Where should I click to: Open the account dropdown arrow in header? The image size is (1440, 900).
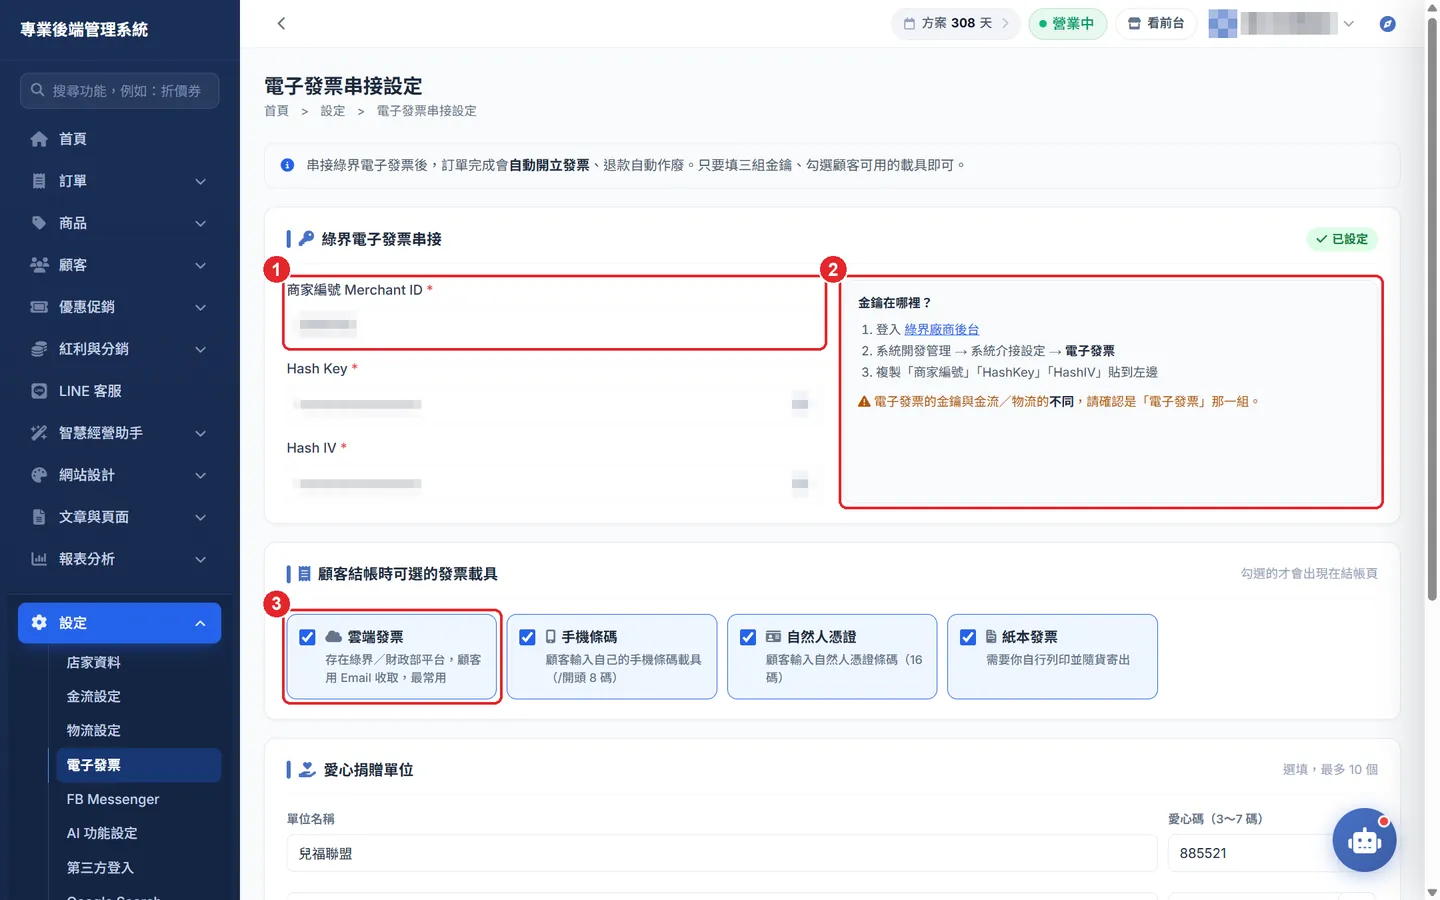coord(1349,23)
